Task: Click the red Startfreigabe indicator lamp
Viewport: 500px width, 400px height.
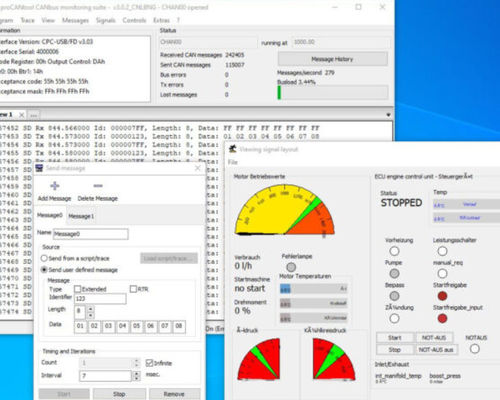Action: [442, 296]
